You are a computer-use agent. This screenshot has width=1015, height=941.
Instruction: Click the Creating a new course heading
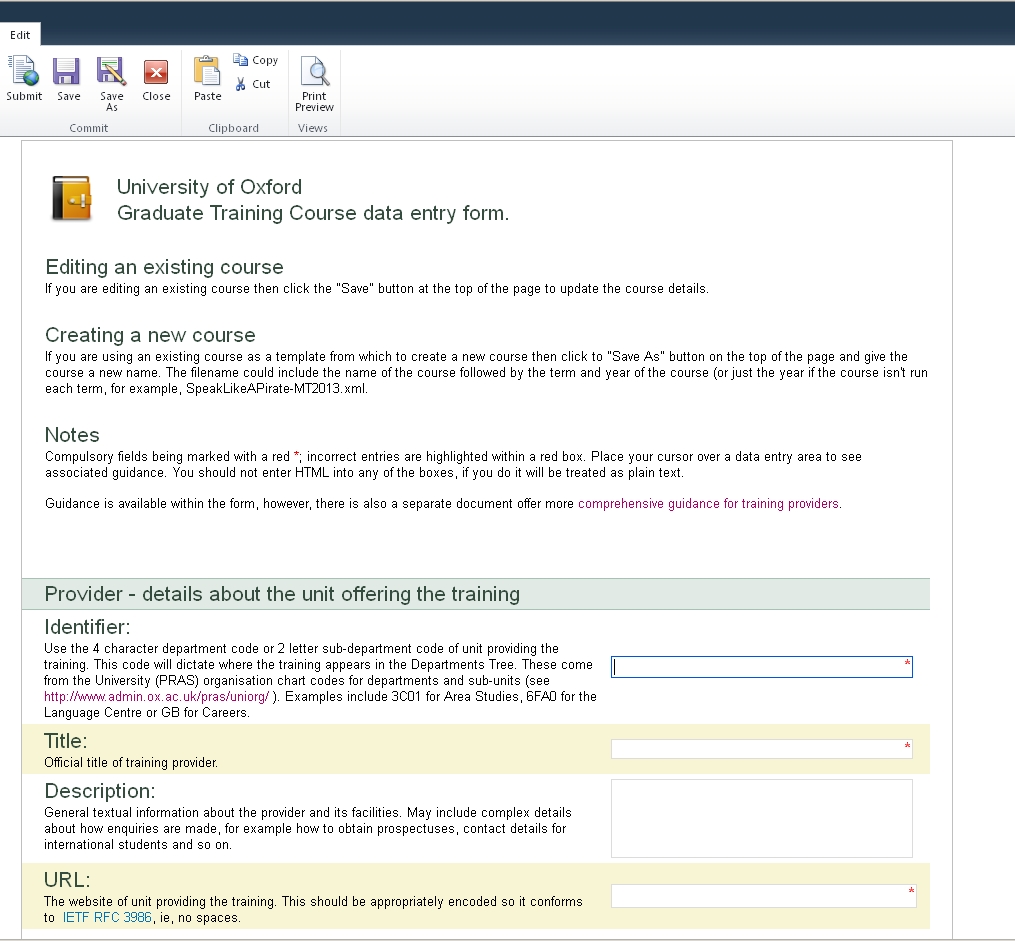click(x=150, y=335)
